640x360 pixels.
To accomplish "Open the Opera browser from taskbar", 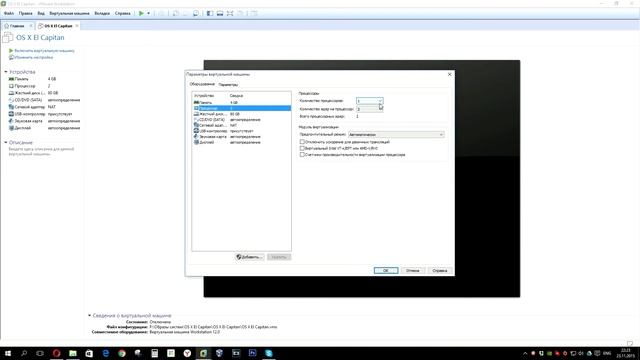I will tap(56, 353).
